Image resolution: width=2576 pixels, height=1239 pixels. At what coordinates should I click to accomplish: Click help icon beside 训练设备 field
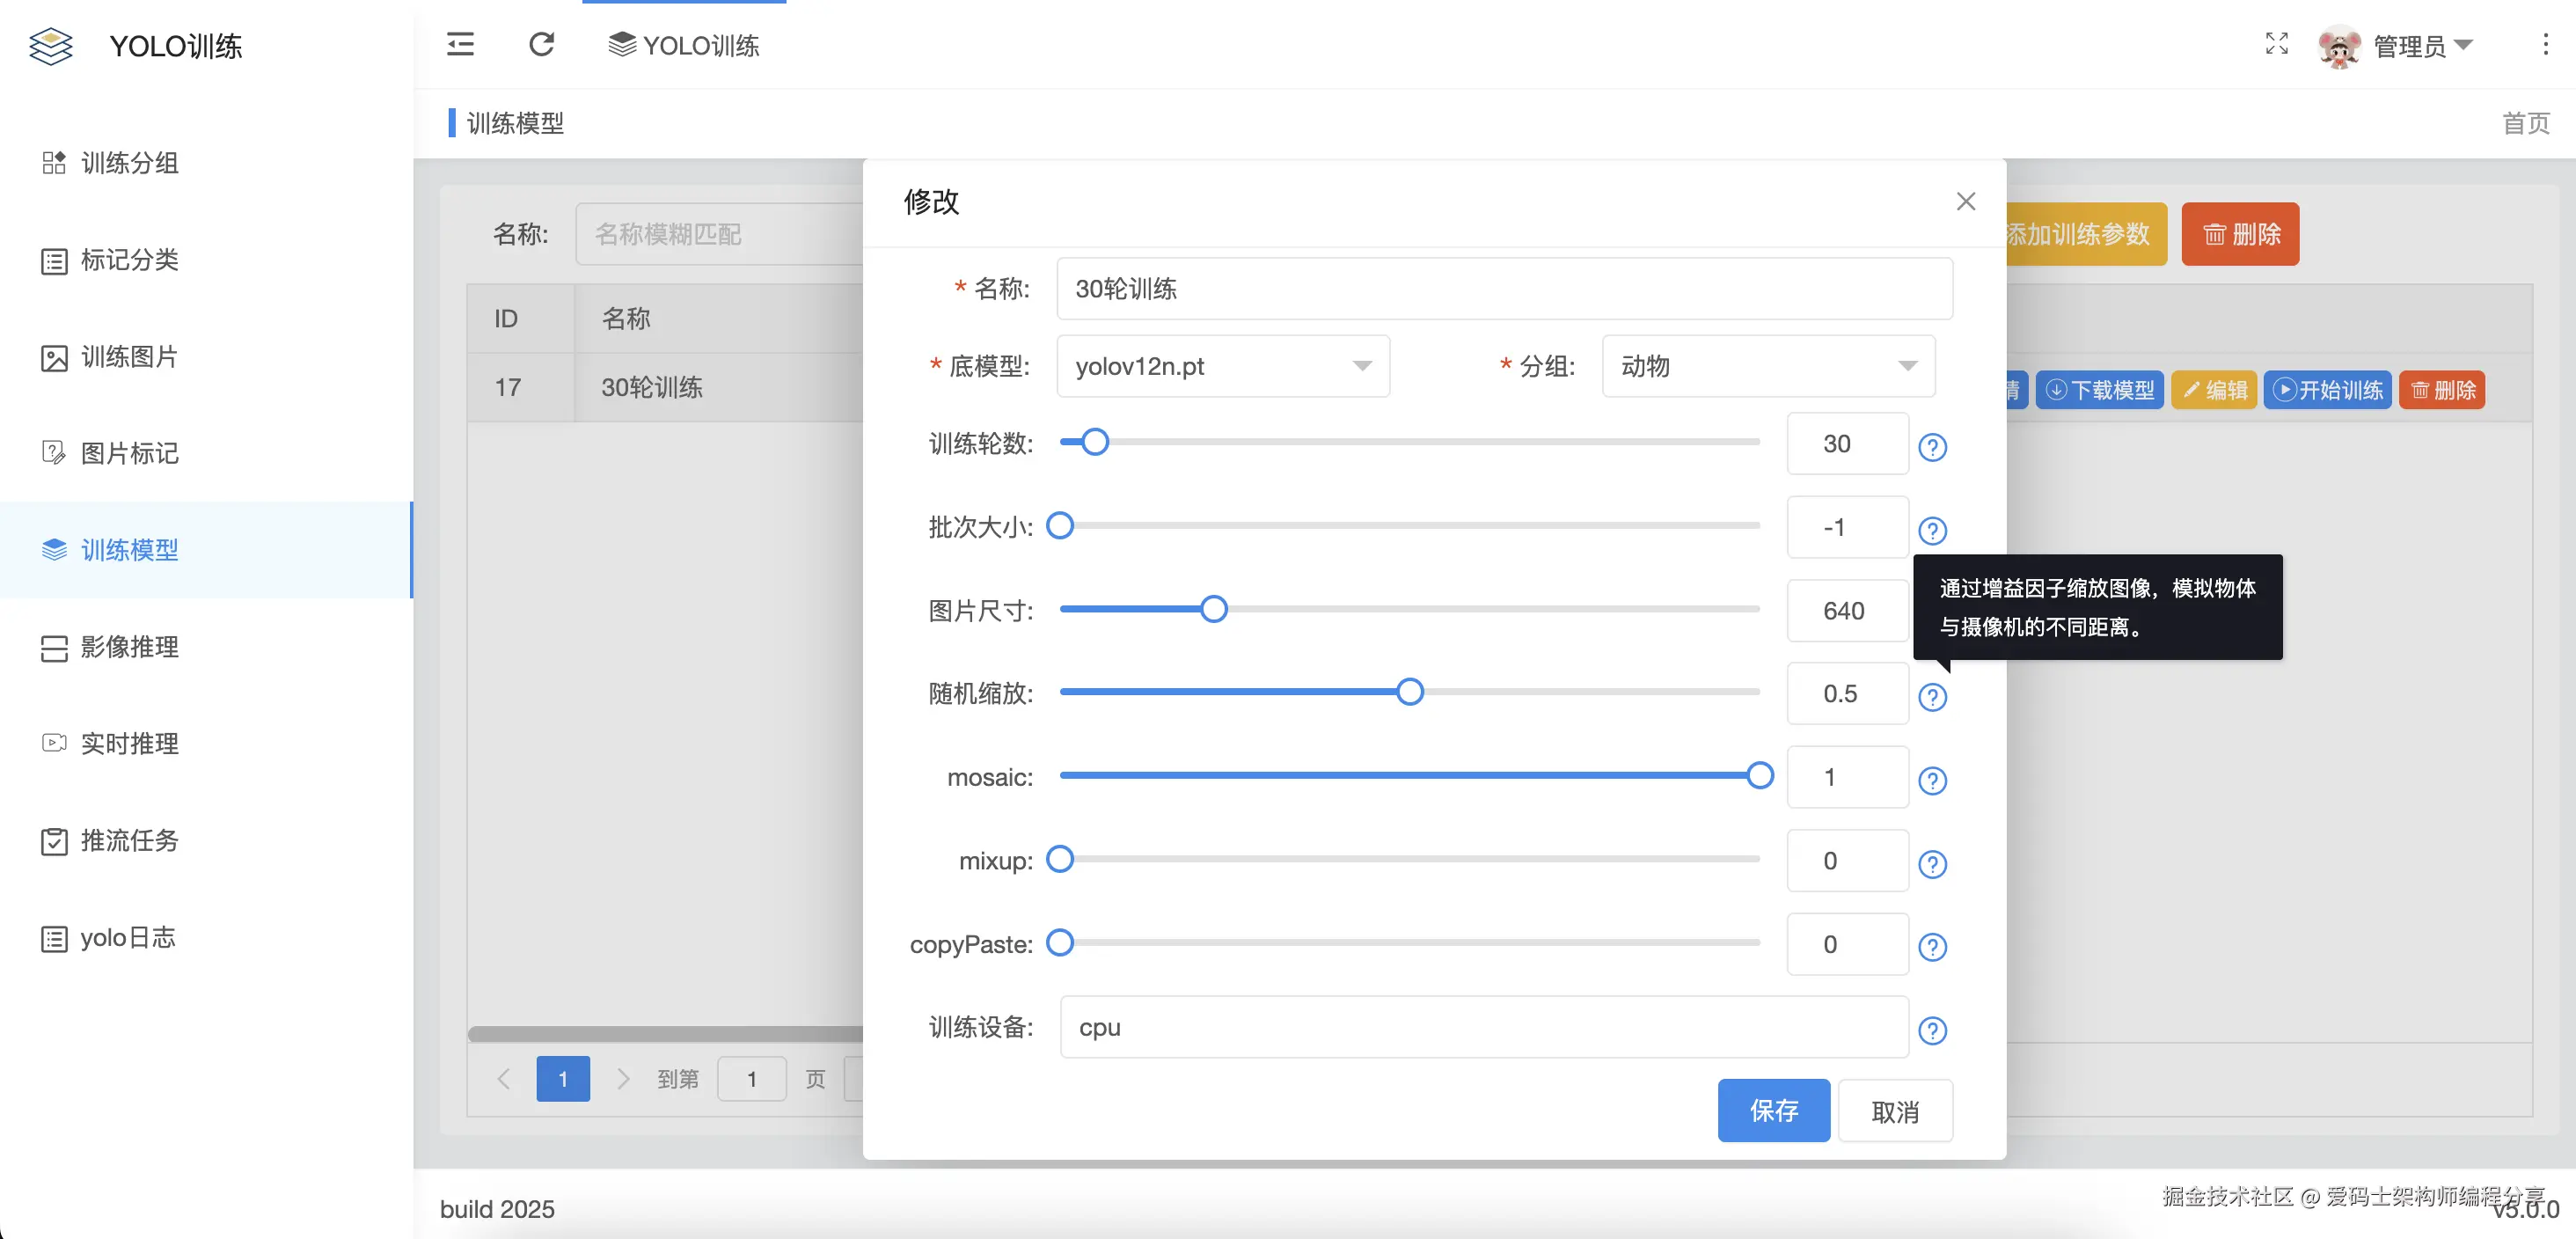click(1932, 1030)
